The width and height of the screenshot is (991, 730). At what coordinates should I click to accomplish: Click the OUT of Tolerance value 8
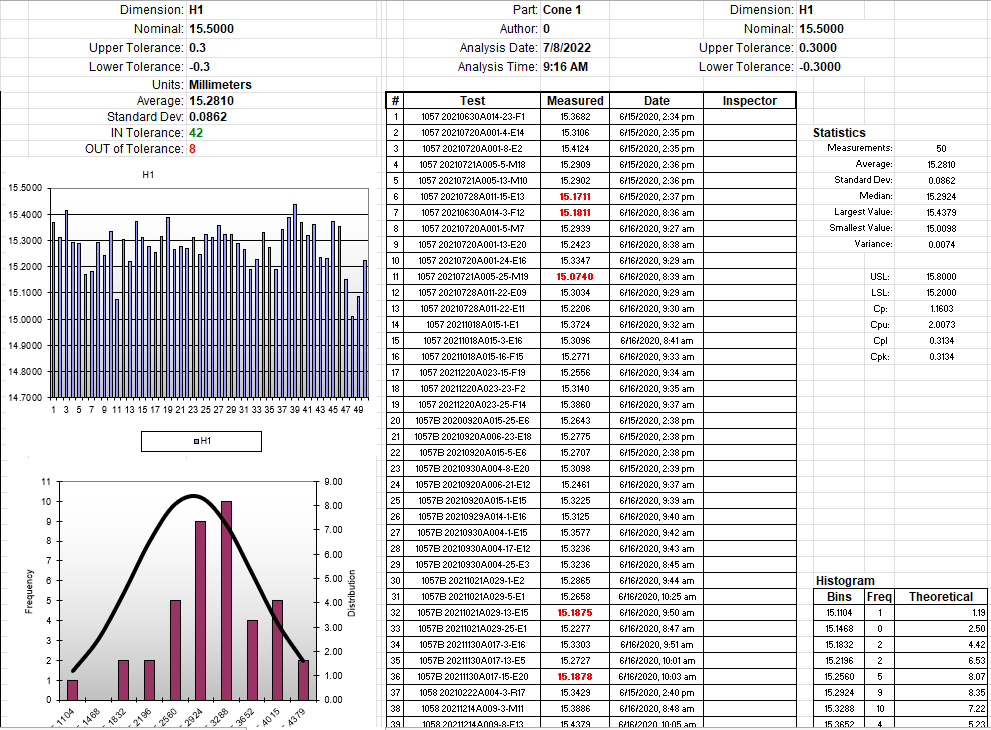(192, 149)
